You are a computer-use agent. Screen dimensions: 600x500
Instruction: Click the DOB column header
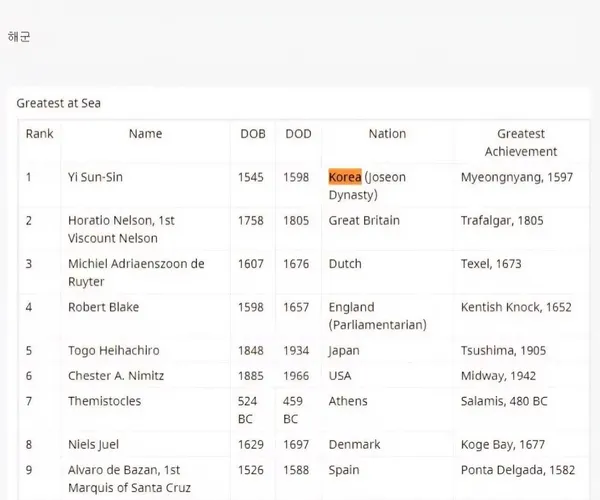click(x=253, y=134)
